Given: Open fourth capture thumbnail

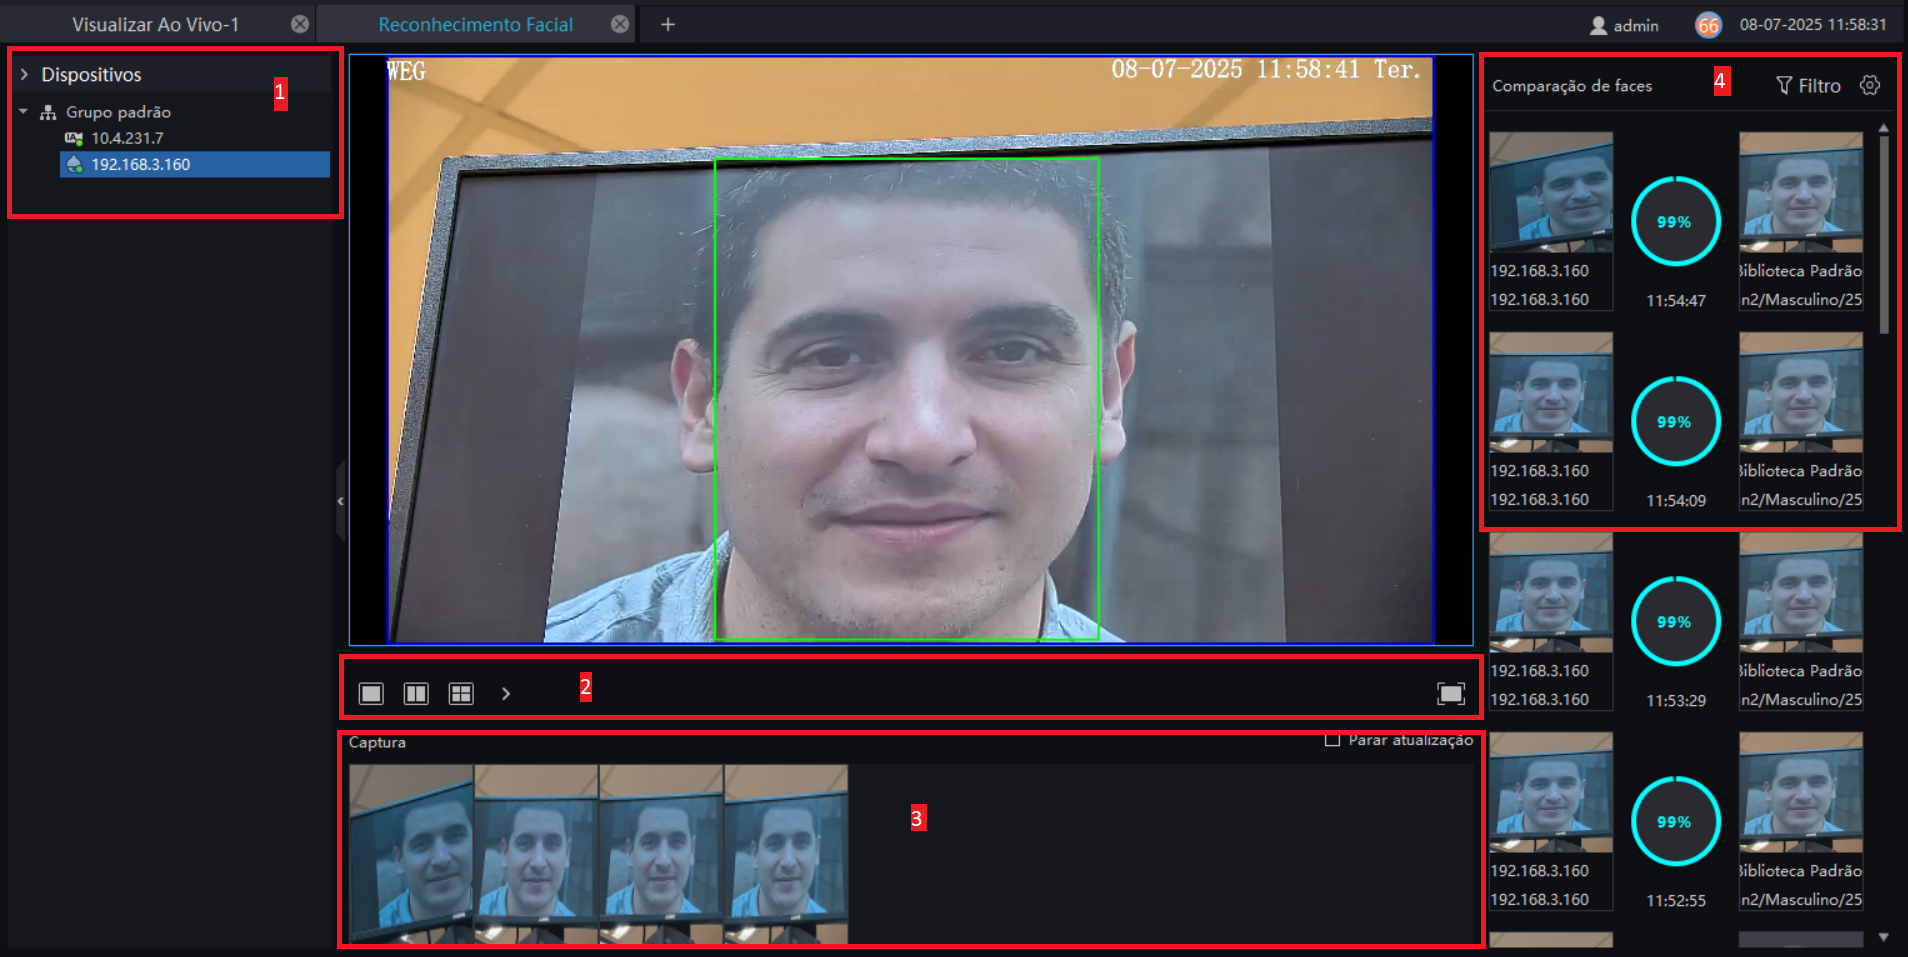Looking at the screenshot, I should tap(786, 854).
